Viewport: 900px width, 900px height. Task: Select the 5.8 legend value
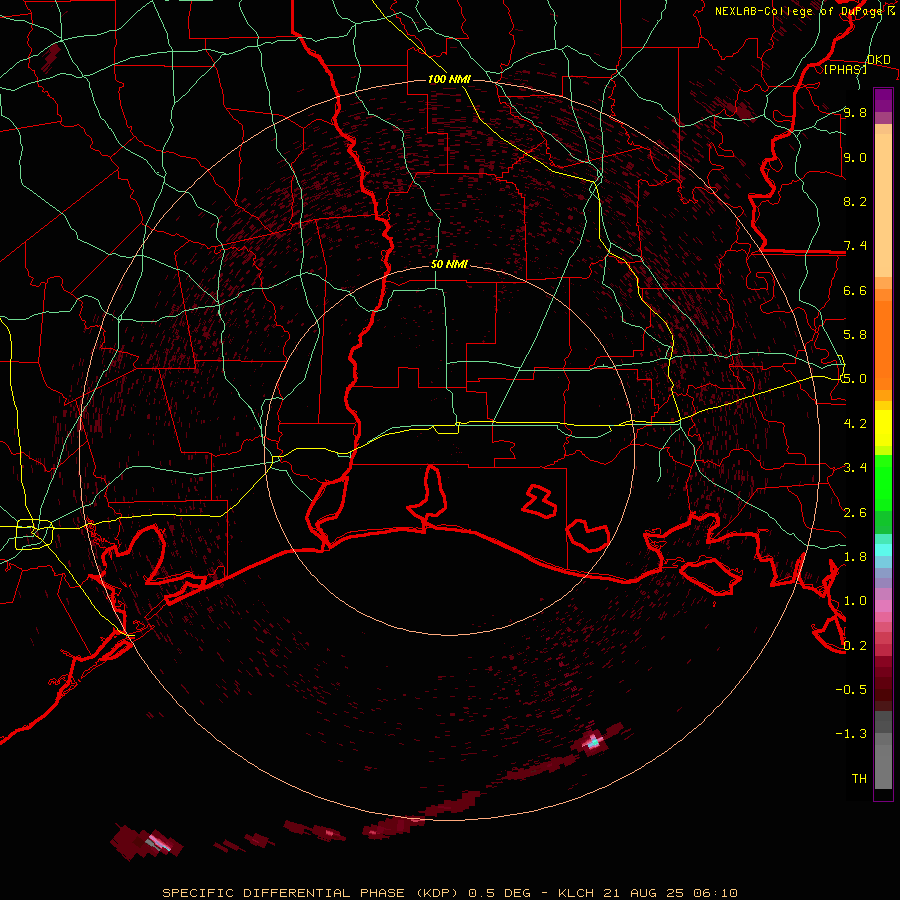855,335
